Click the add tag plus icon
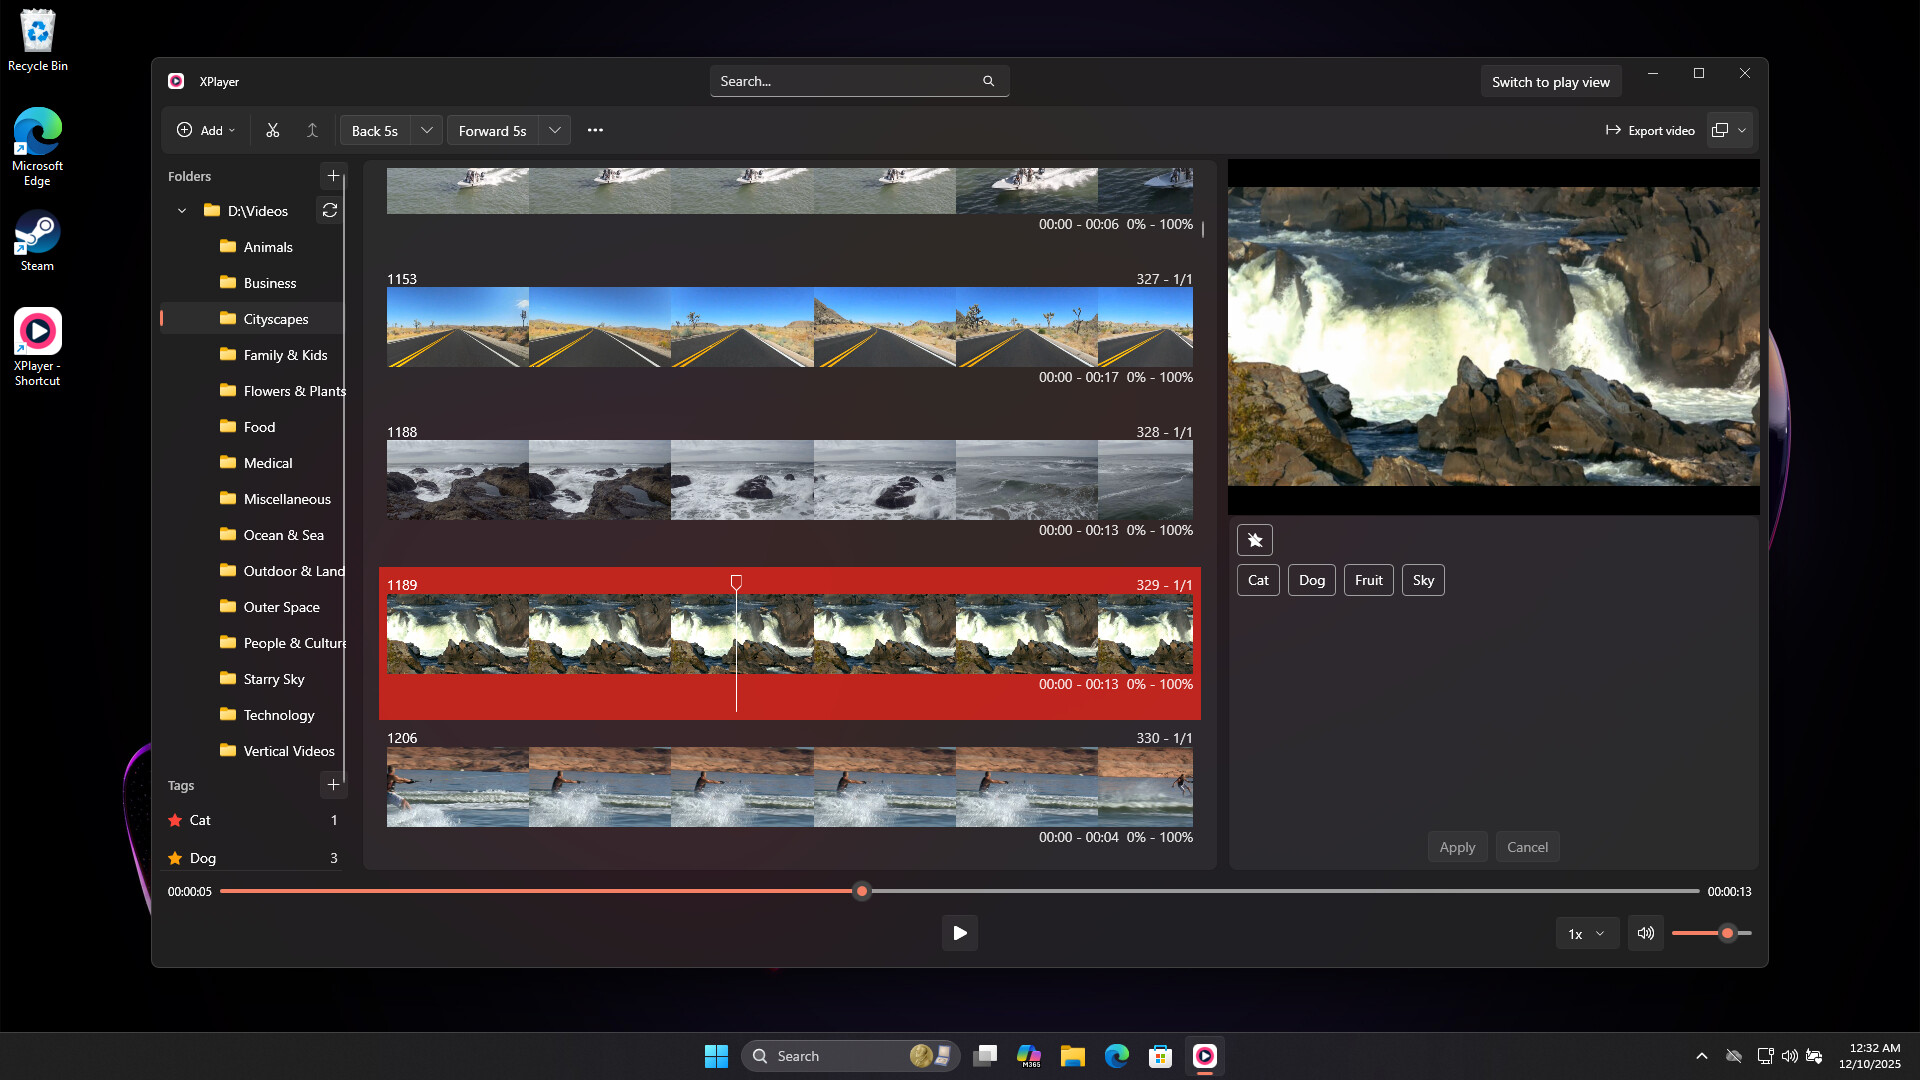The height and width of the screenshot is (1080, 1920). pos(333,785)
